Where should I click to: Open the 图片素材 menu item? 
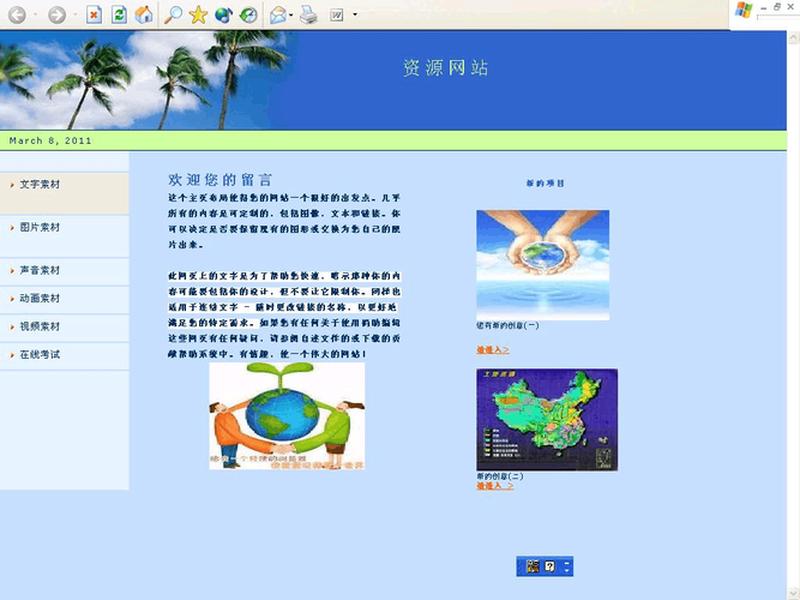(64, 236)
